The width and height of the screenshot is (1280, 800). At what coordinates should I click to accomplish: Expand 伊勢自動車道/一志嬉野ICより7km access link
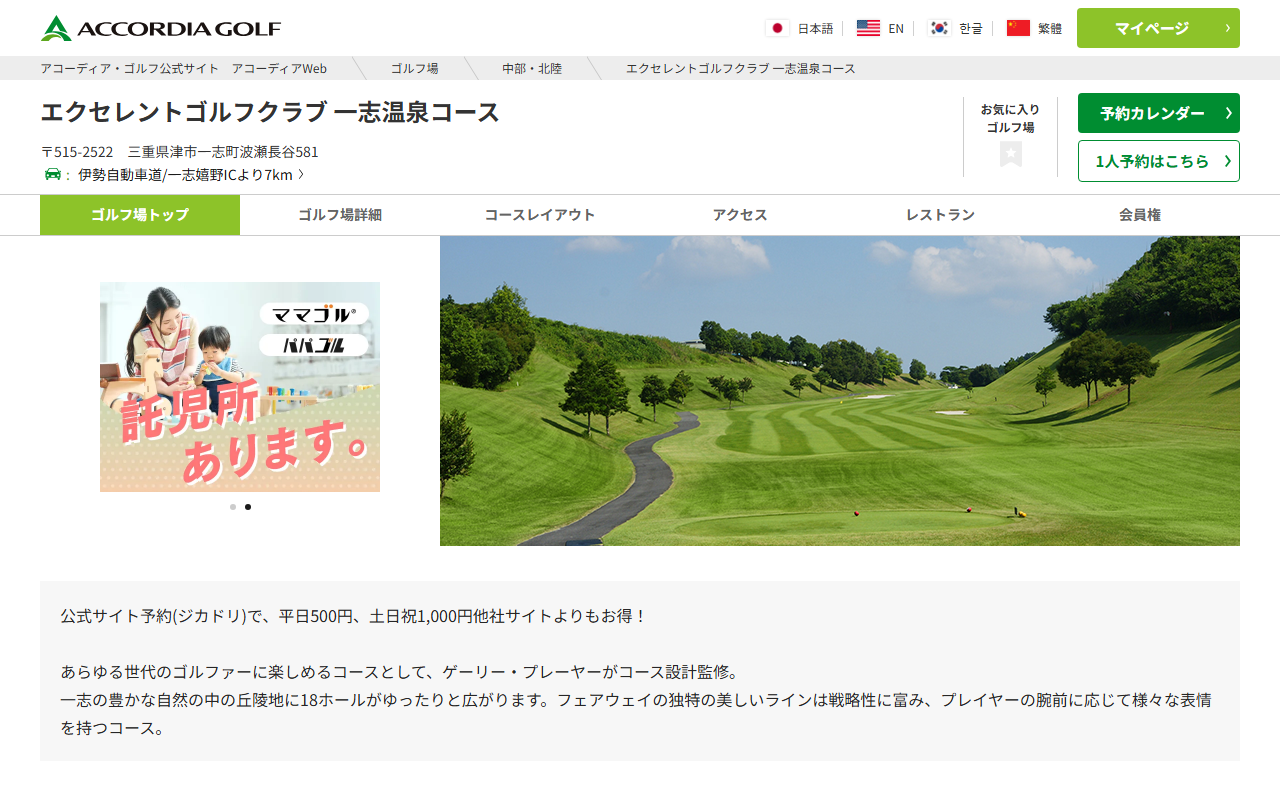pyautogui.click(x=191, y=175)
